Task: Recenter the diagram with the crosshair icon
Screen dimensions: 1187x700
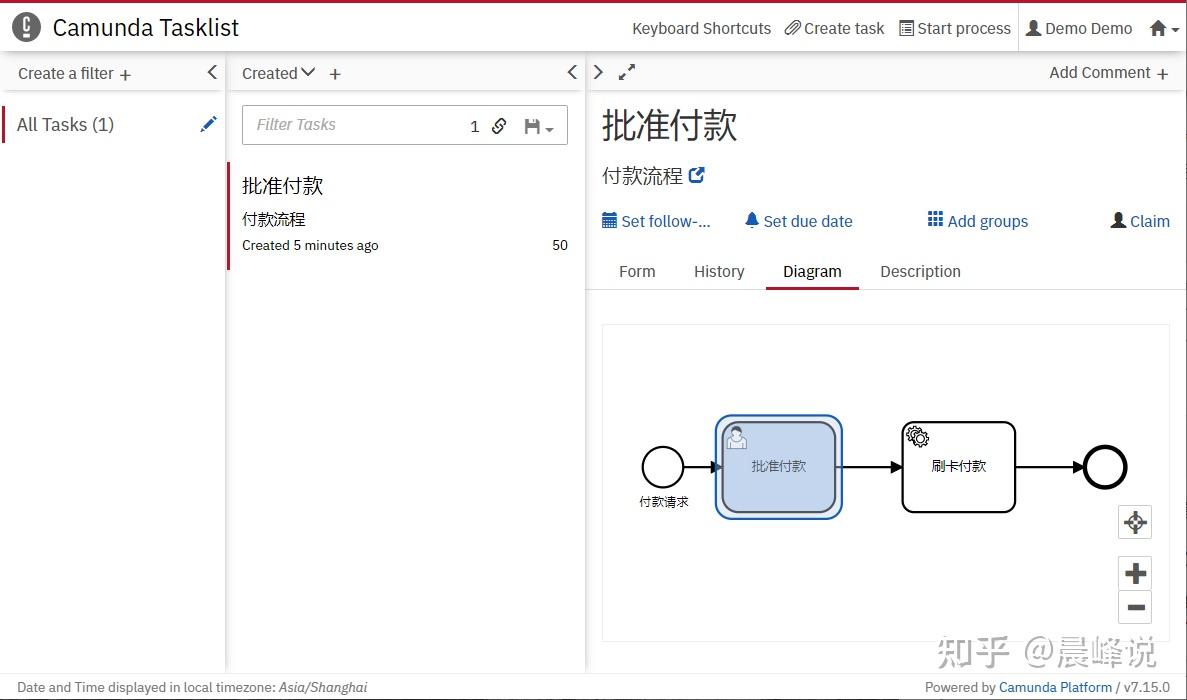Action: (1134, 522)
